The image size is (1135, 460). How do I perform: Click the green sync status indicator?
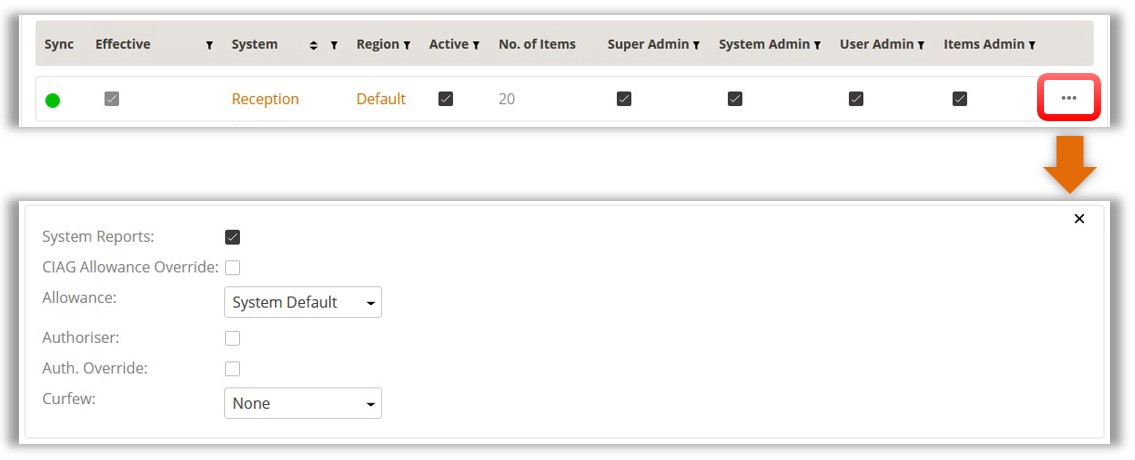coord(53,100)
